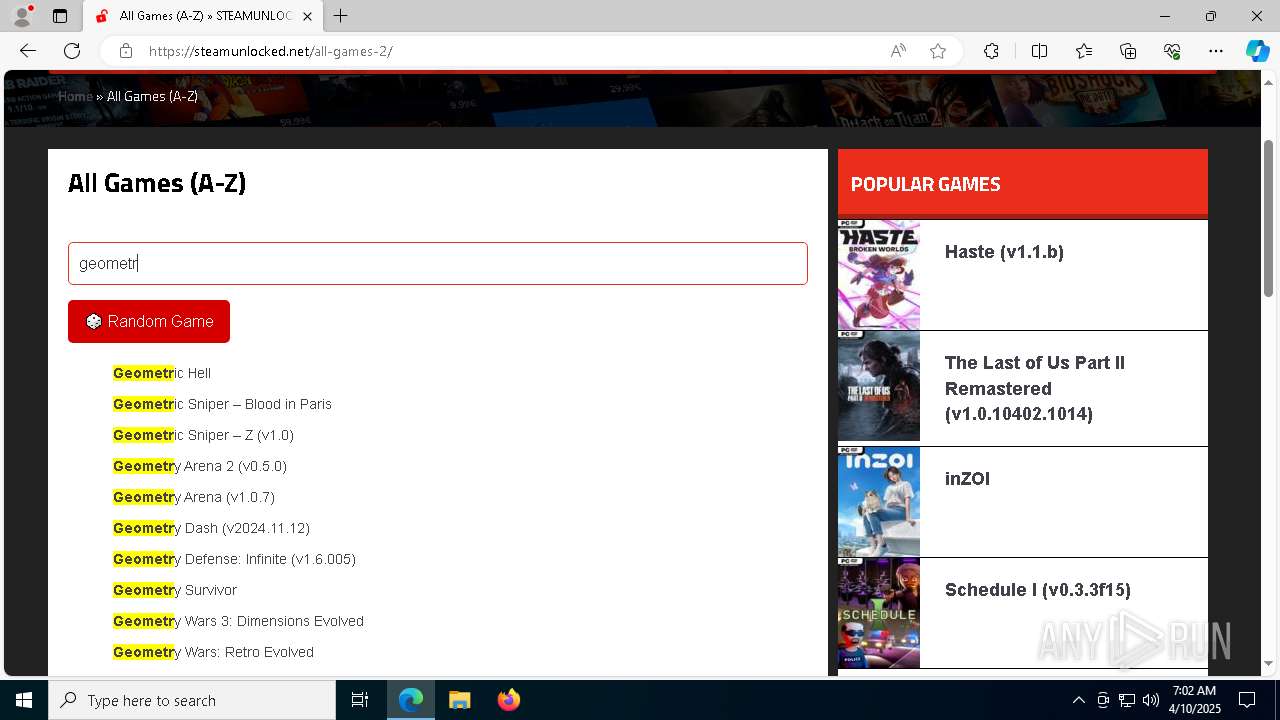The height and width of the screenshot is (720, 1280).
Task: Go back using browser back arrow
Action: (28, 51)
